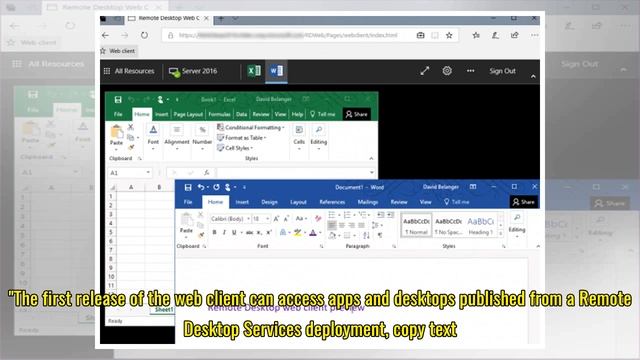Image resolution: width=640 pixels, height=360 pixels.
Task: Save the Word document icon
Action: pyautogui.click(x=188, y=187)
